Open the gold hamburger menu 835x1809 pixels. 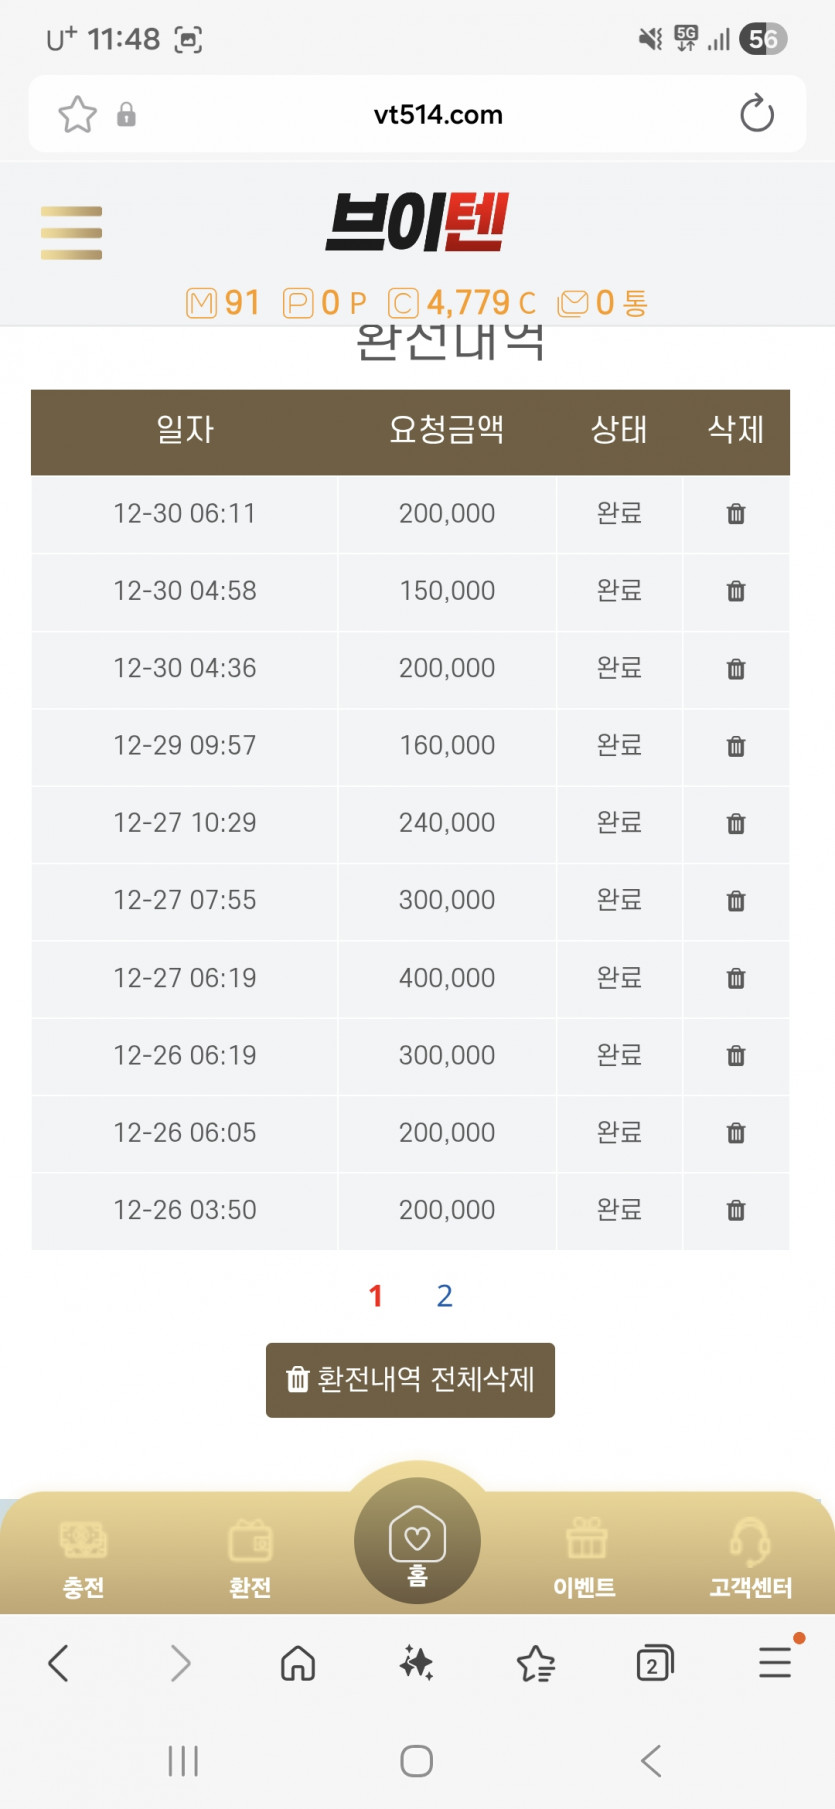point(71,233)
